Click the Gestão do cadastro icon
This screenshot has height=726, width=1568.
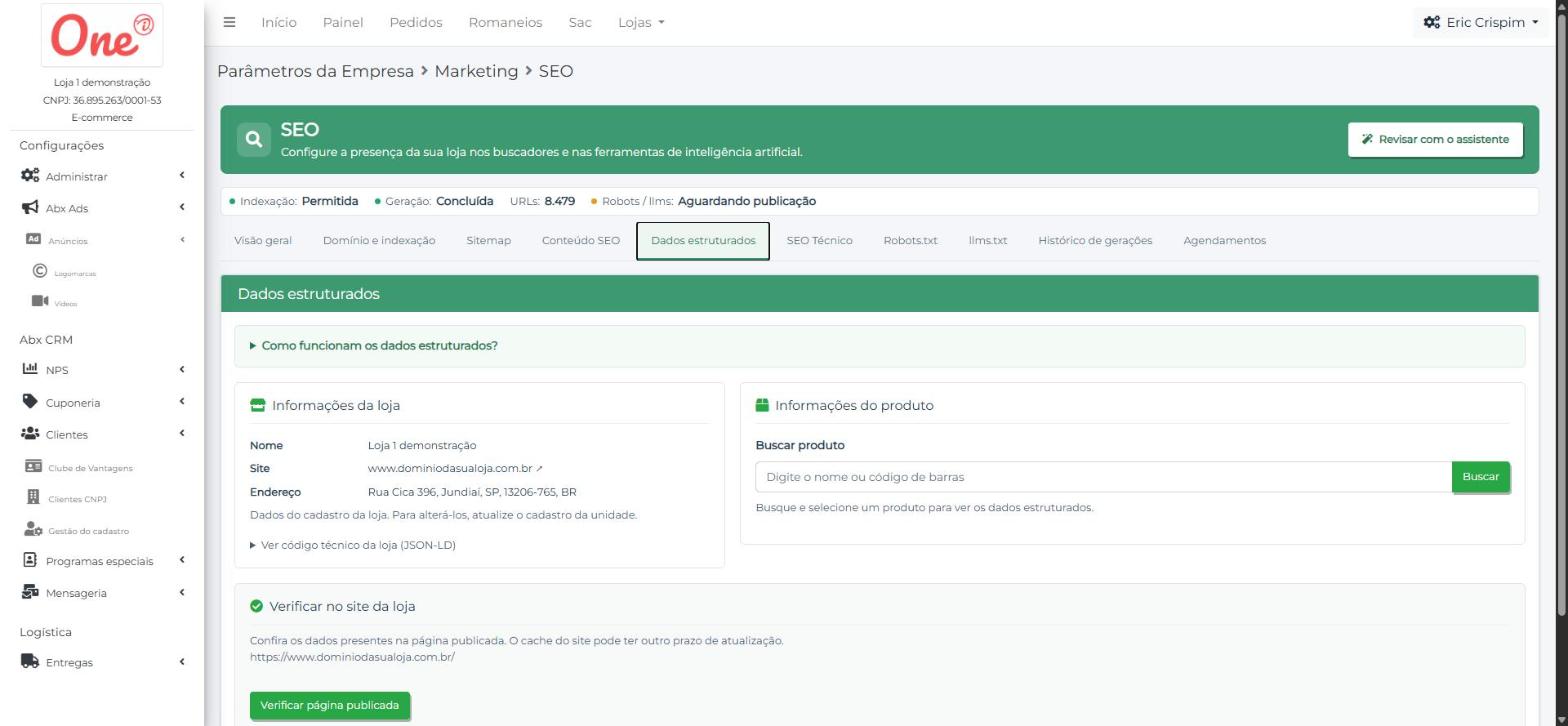pyautogui.click(x=33, y=530)
